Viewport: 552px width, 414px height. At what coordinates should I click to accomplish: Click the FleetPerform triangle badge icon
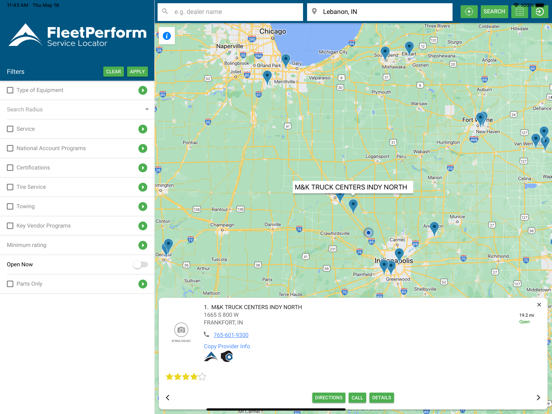click(x=211, y=357)
